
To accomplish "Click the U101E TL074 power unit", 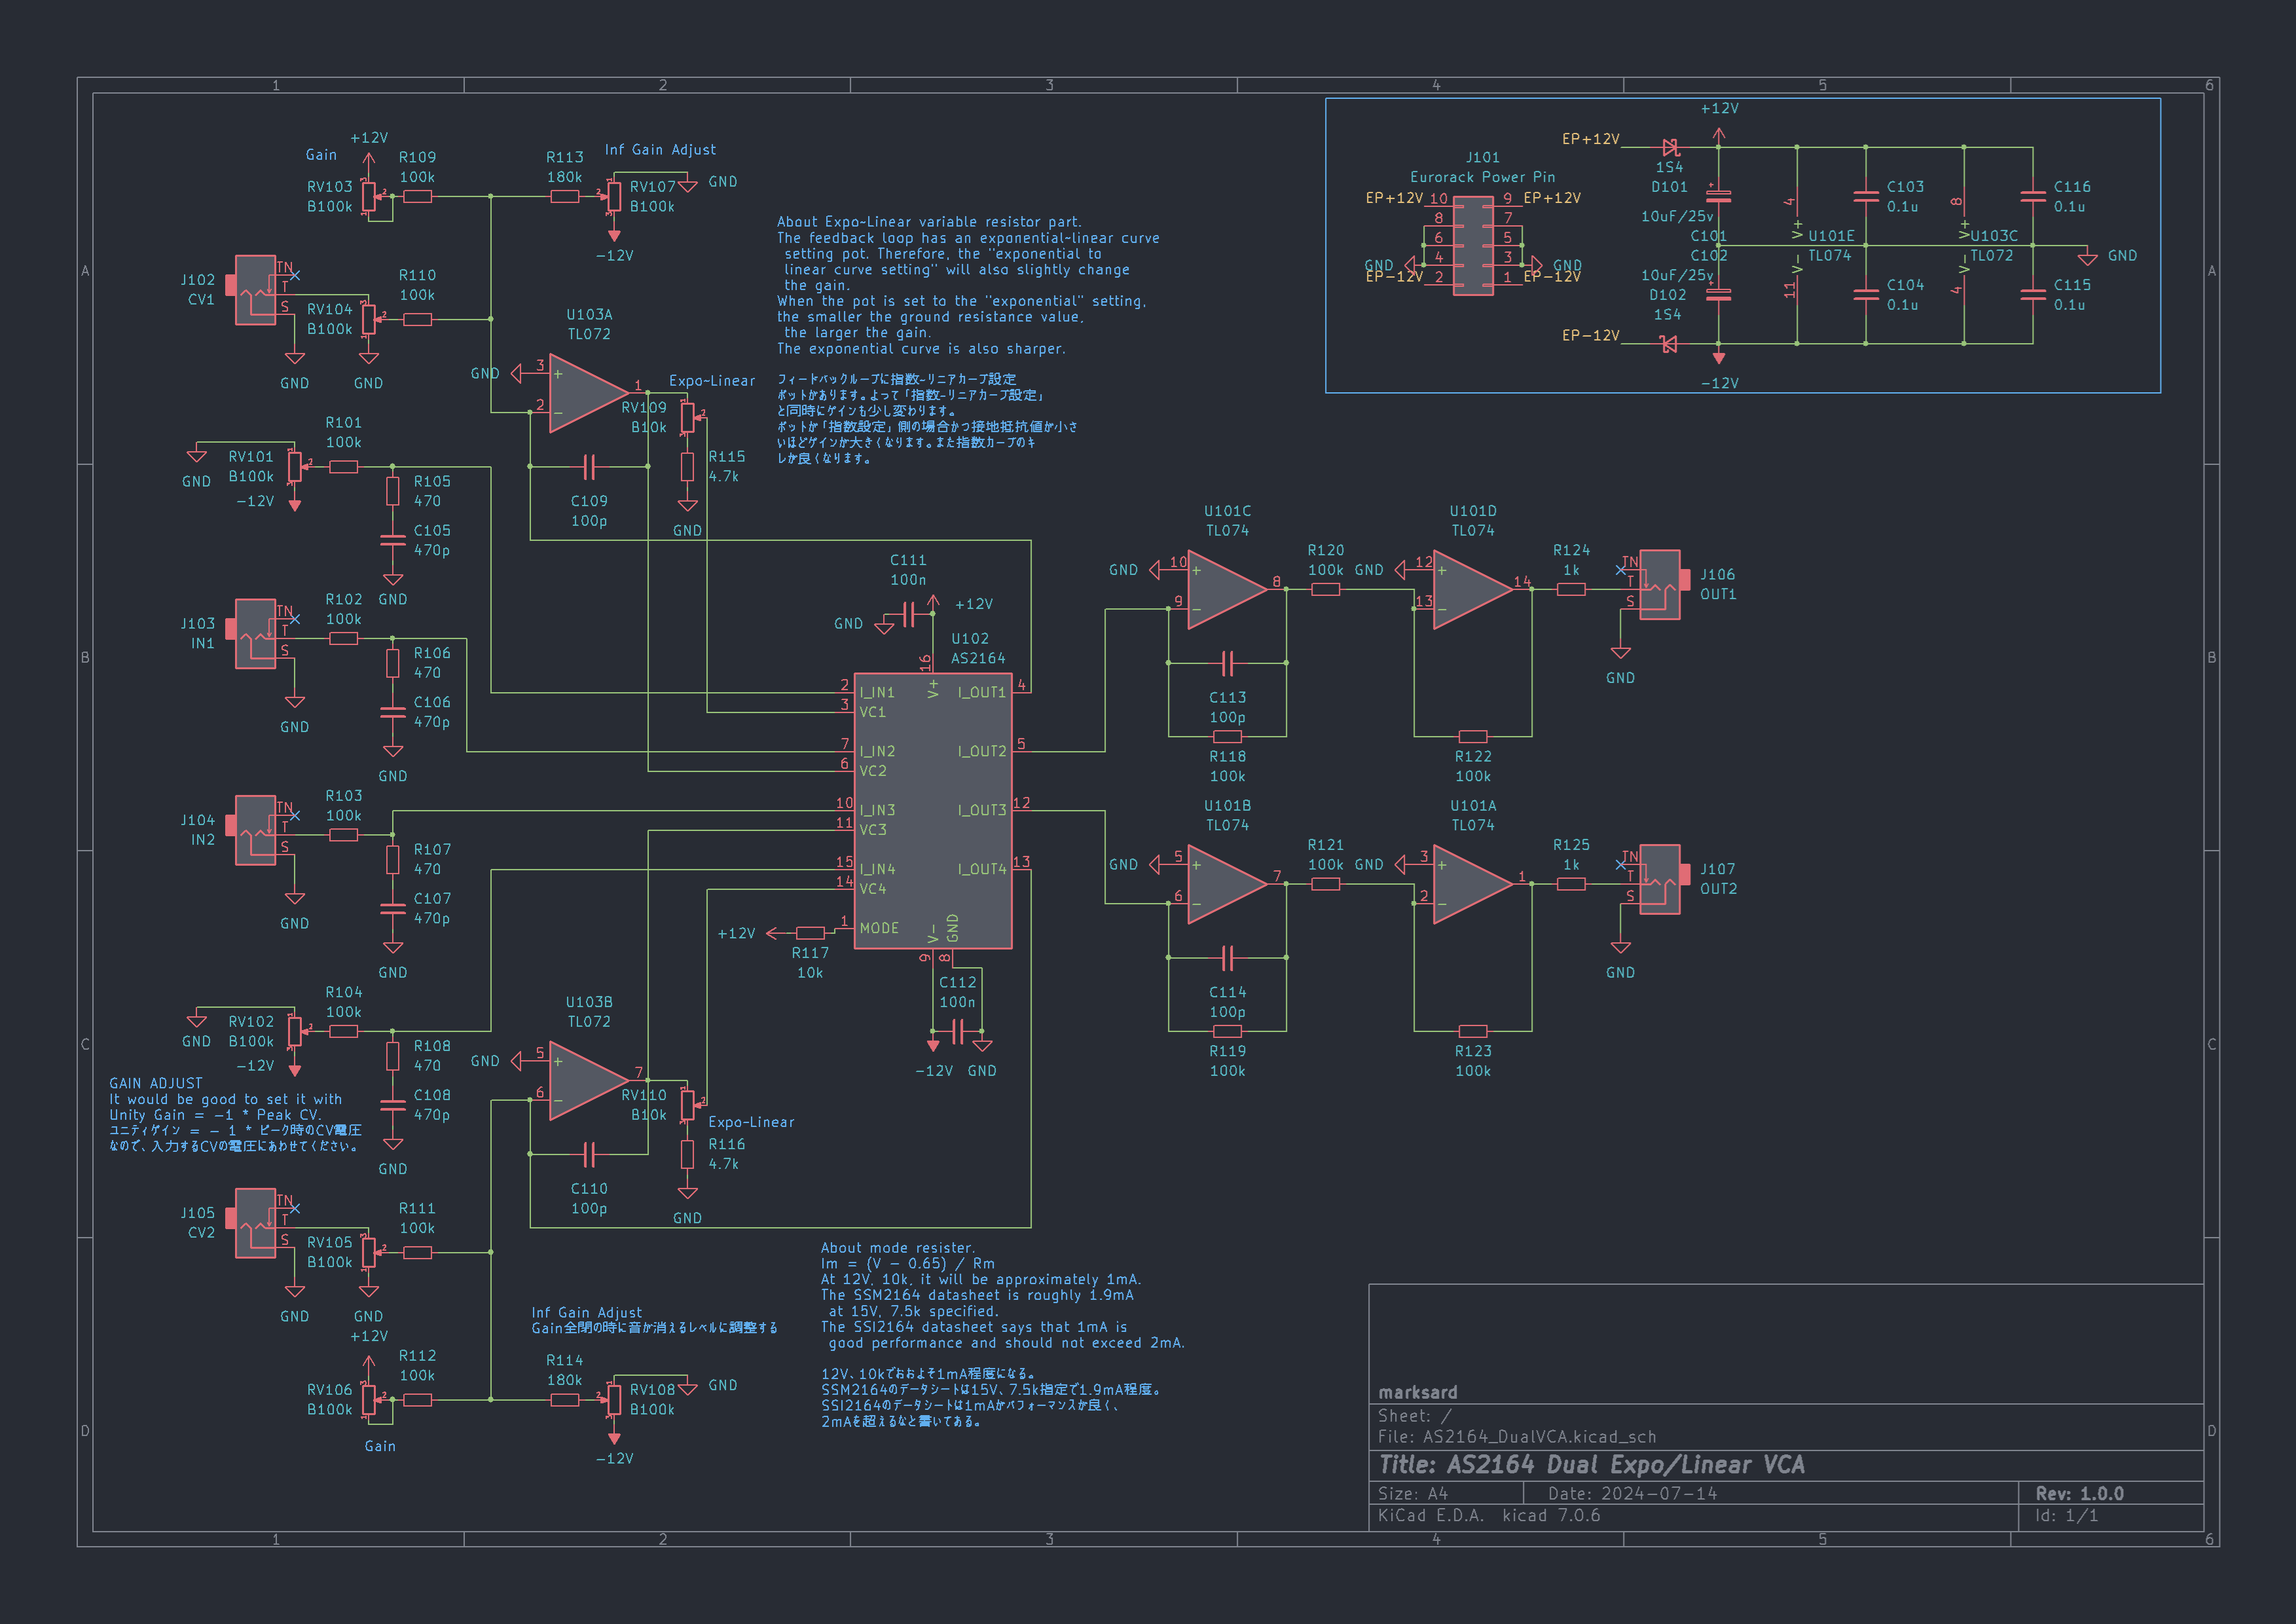I will click(1797, 246).
